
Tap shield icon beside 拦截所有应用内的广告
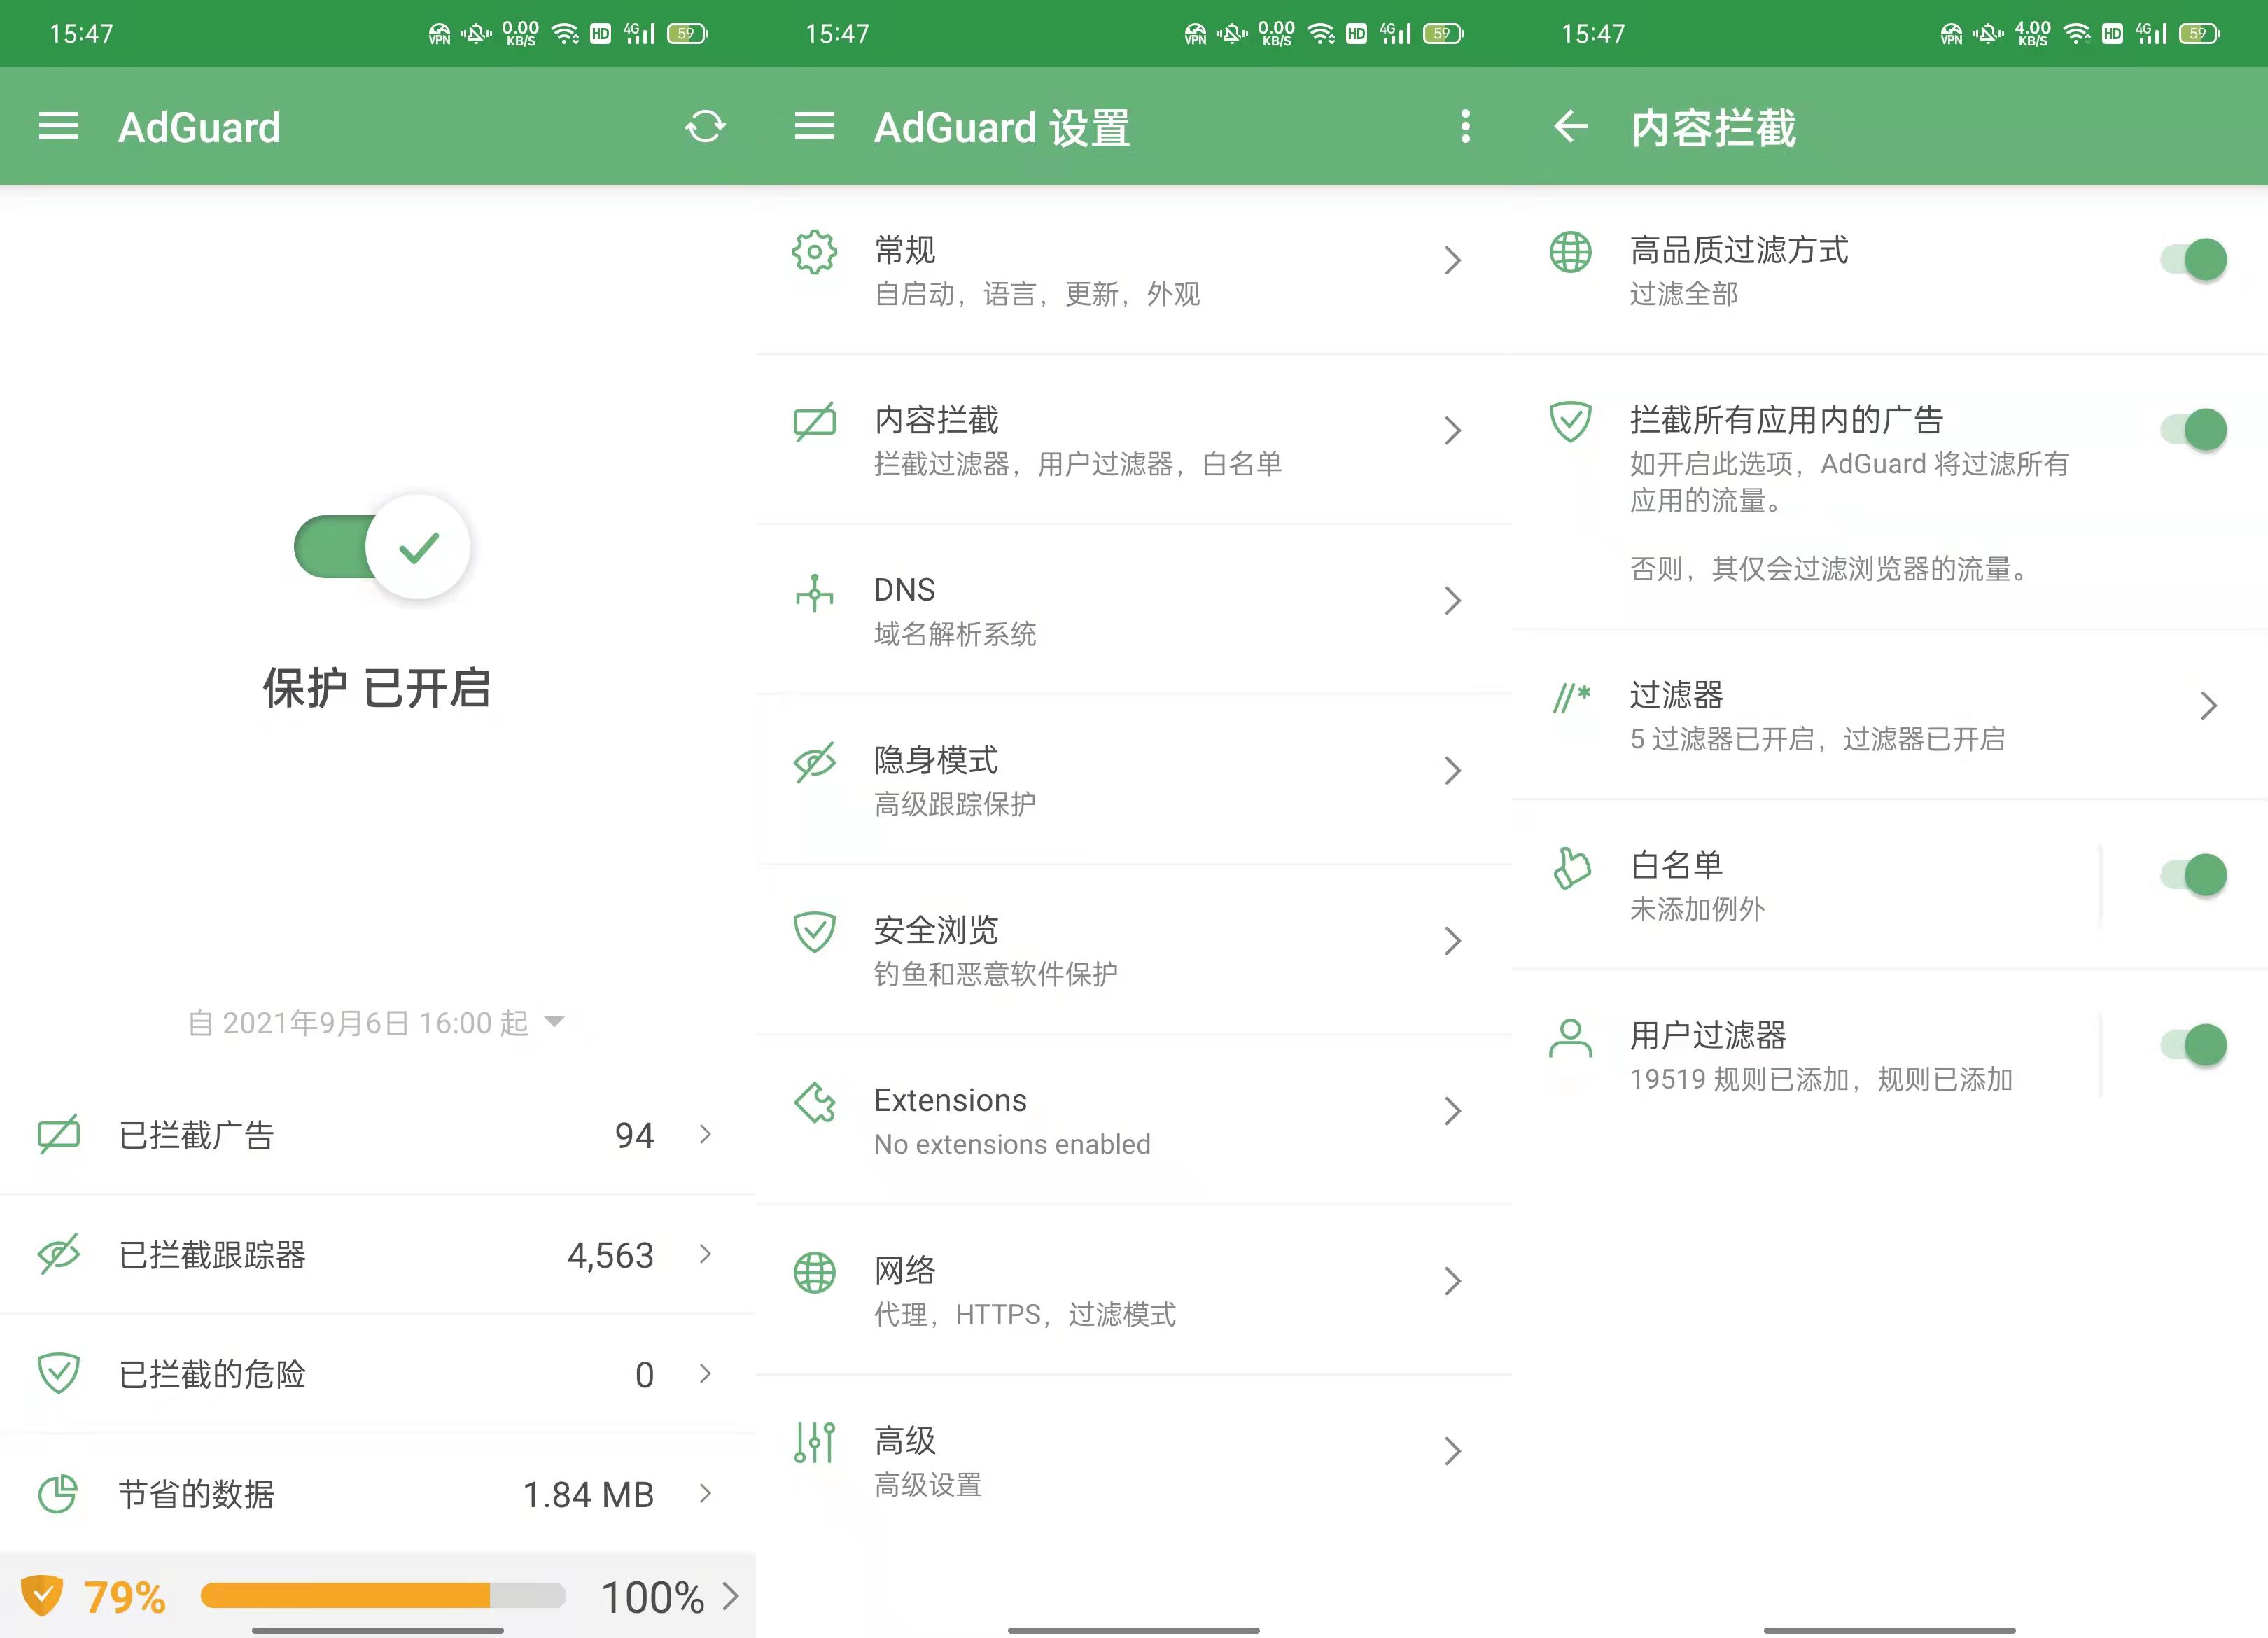(x=1570, y=422)
